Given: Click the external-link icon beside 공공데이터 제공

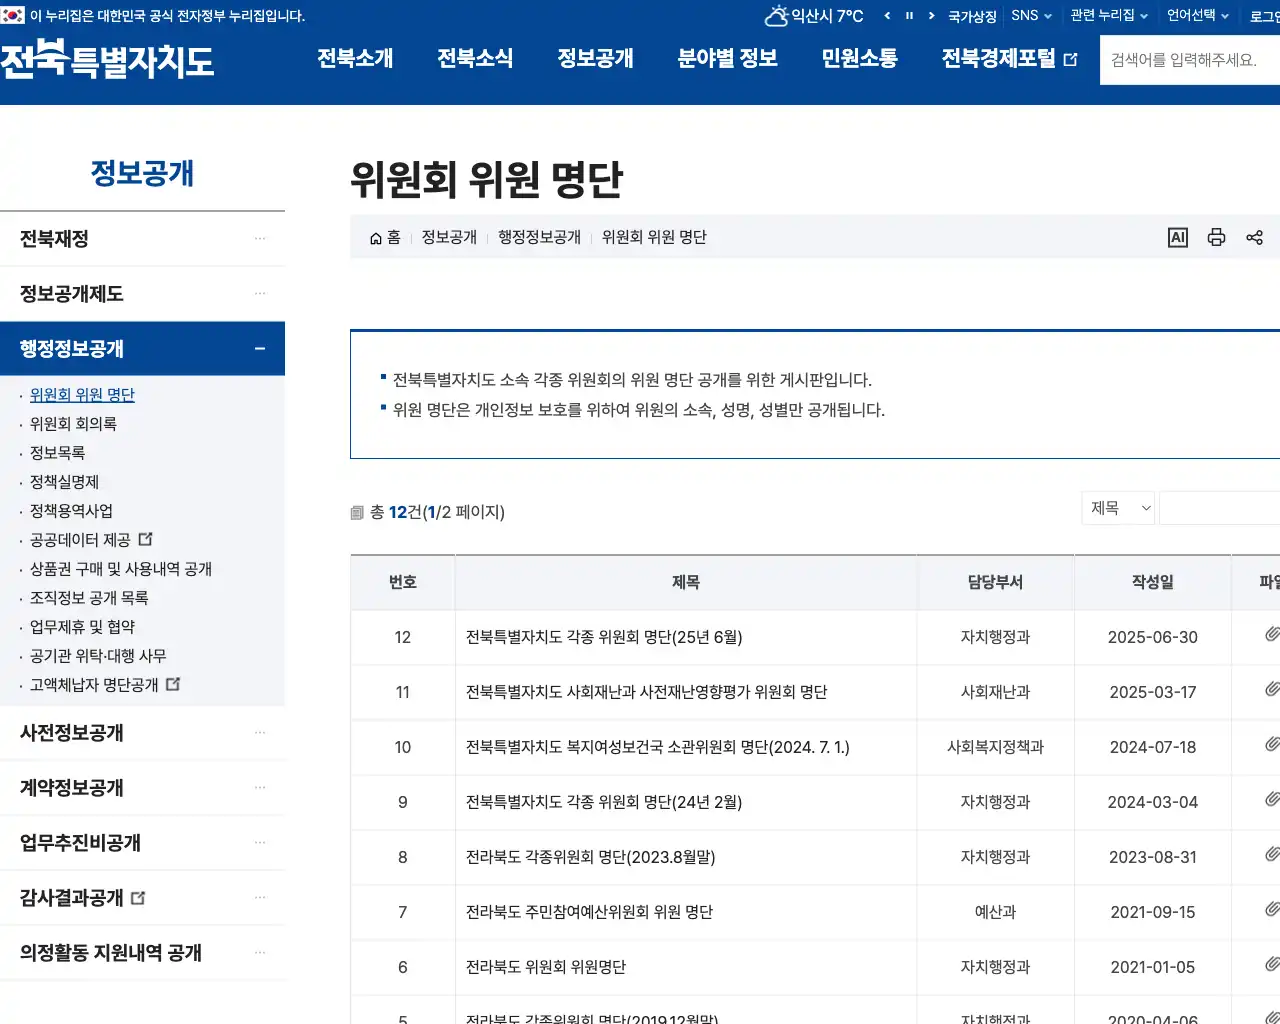Looking at the screenshot, I should pyautogui.click(x=144, y=538).
